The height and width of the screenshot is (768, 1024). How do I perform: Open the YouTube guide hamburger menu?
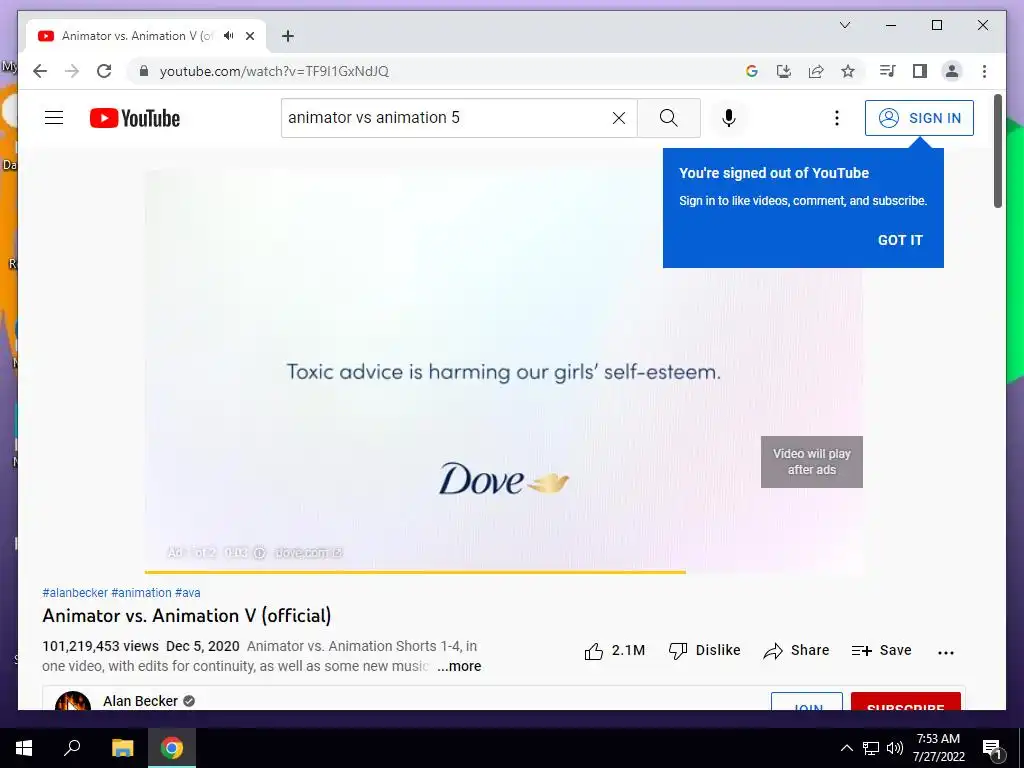tap(54, 118)
